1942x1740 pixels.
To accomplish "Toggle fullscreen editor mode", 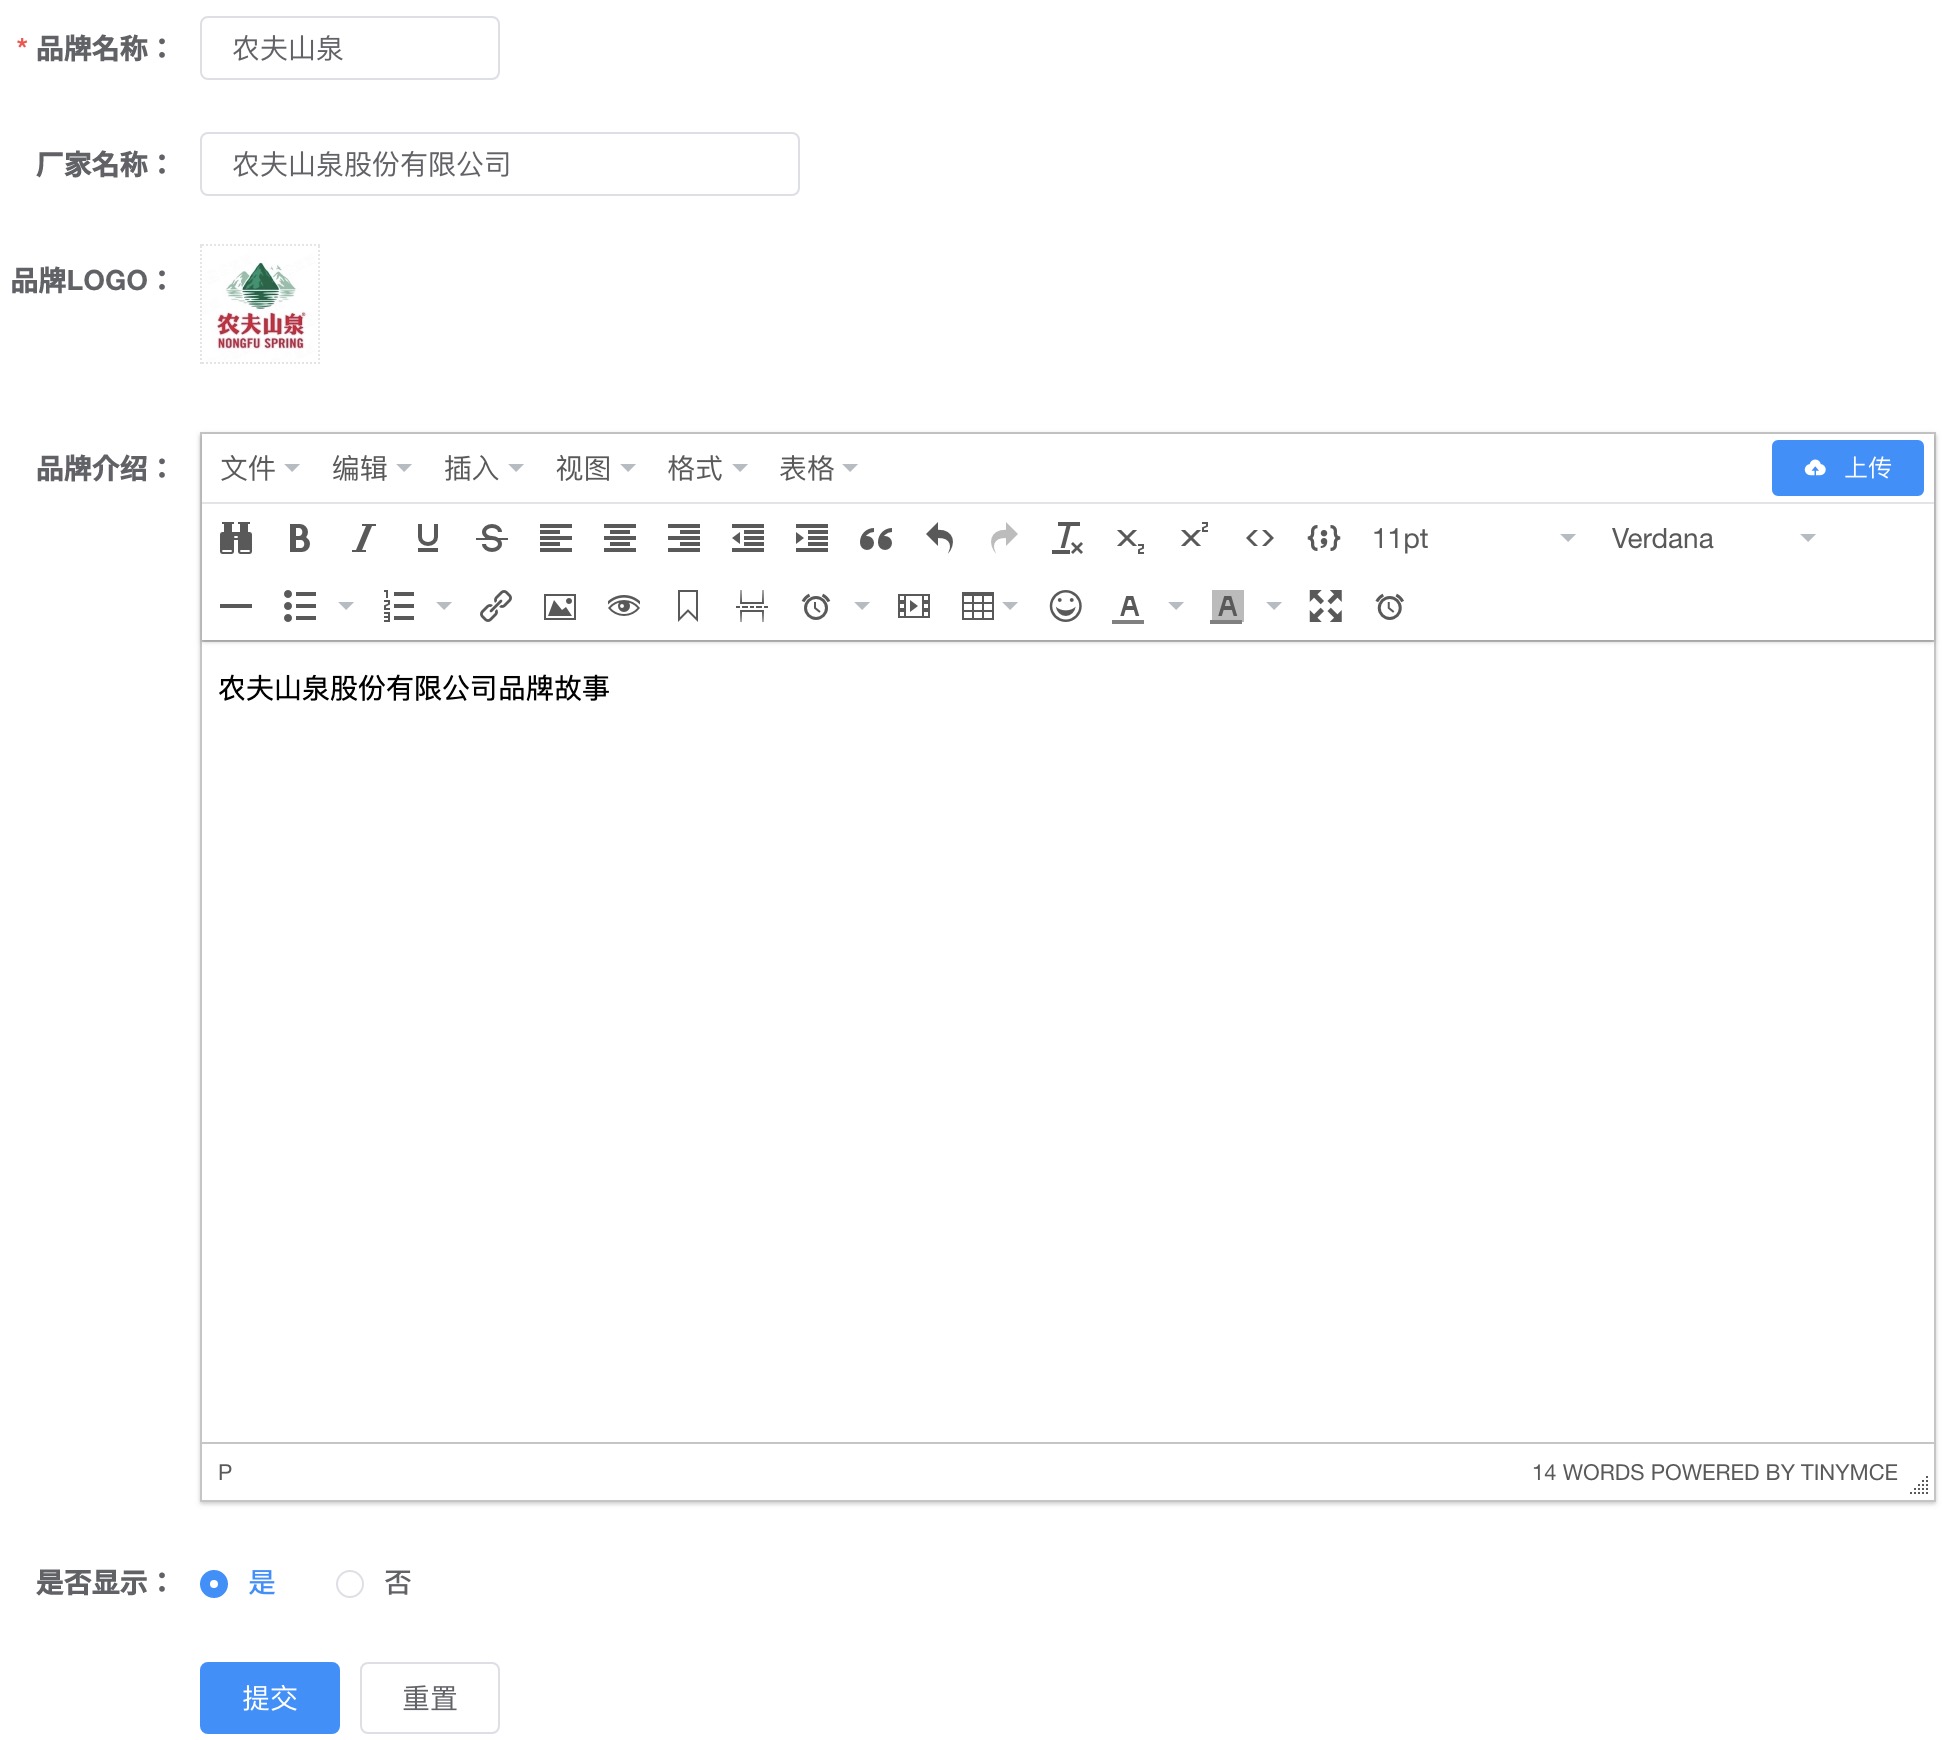I will [1326, 606].
